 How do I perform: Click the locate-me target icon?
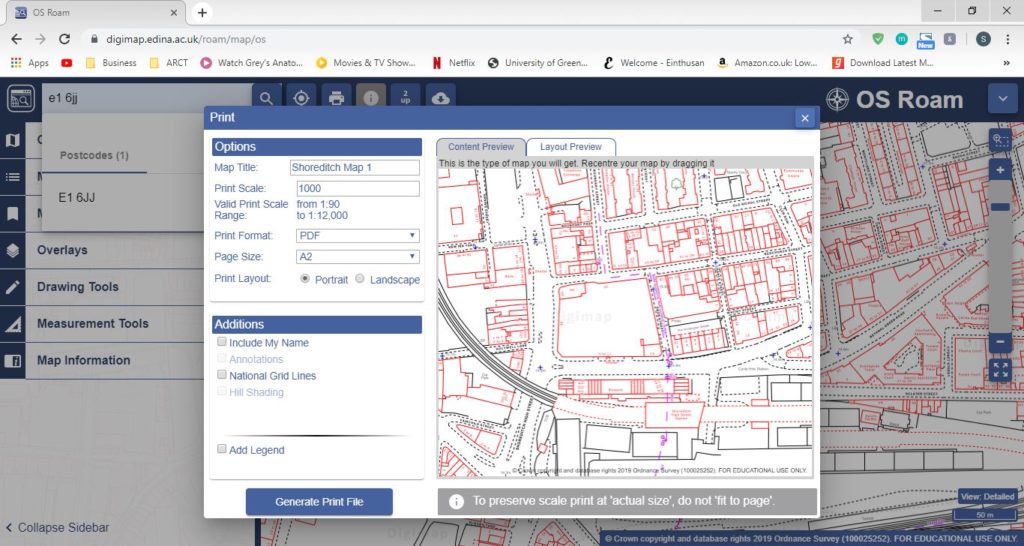[x=301, y=98]
